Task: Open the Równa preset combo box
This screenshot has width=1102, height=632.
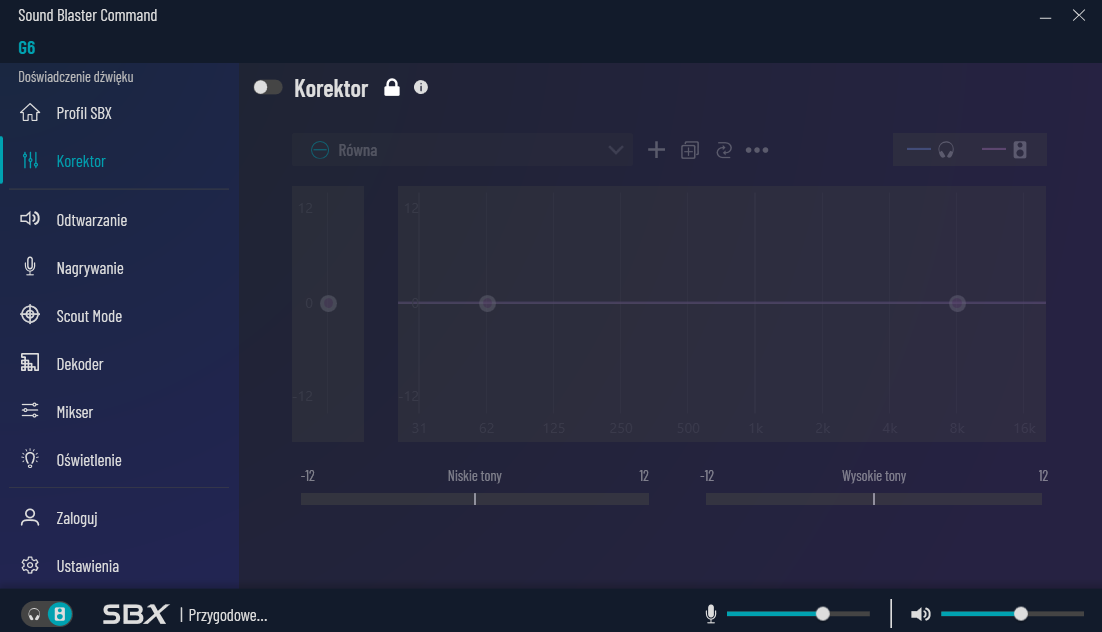Action: (x=462, y=150)
